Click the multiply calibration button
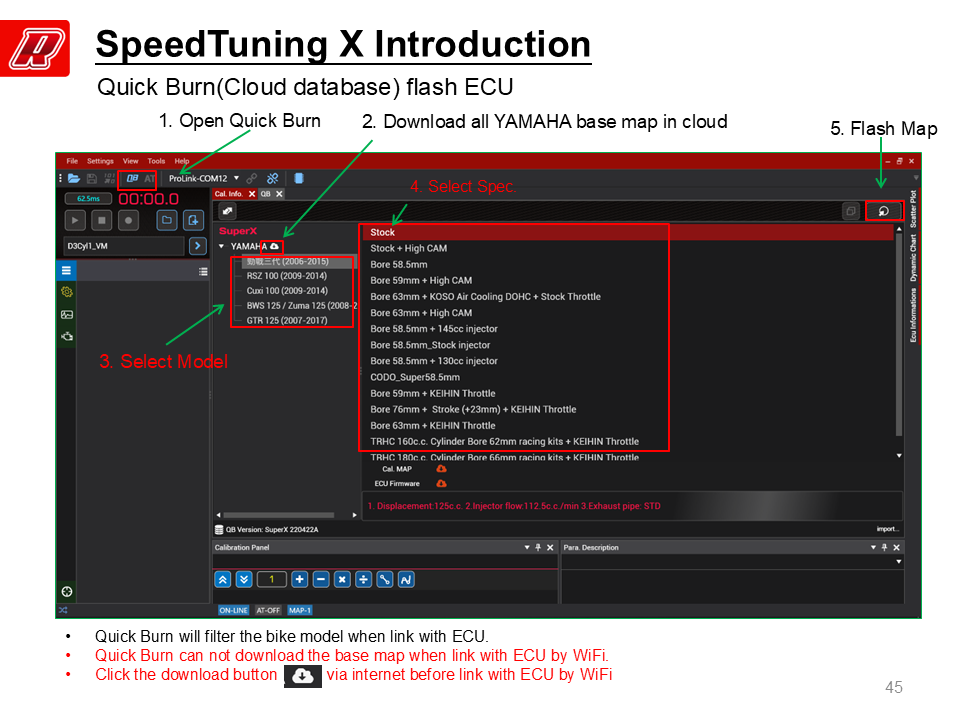This screenshot has width=960, height=720. coord(342,579)
